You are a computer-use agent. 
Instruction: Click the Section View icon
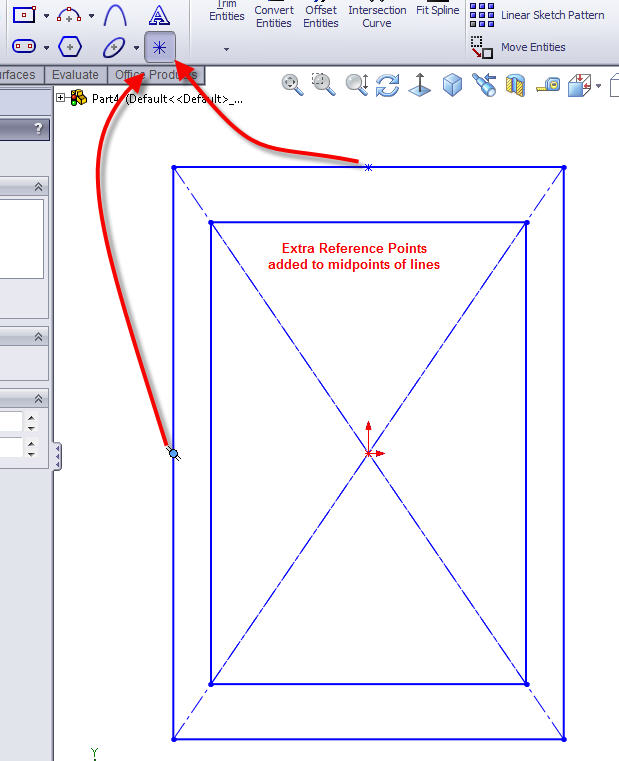(x=515, y=86)
